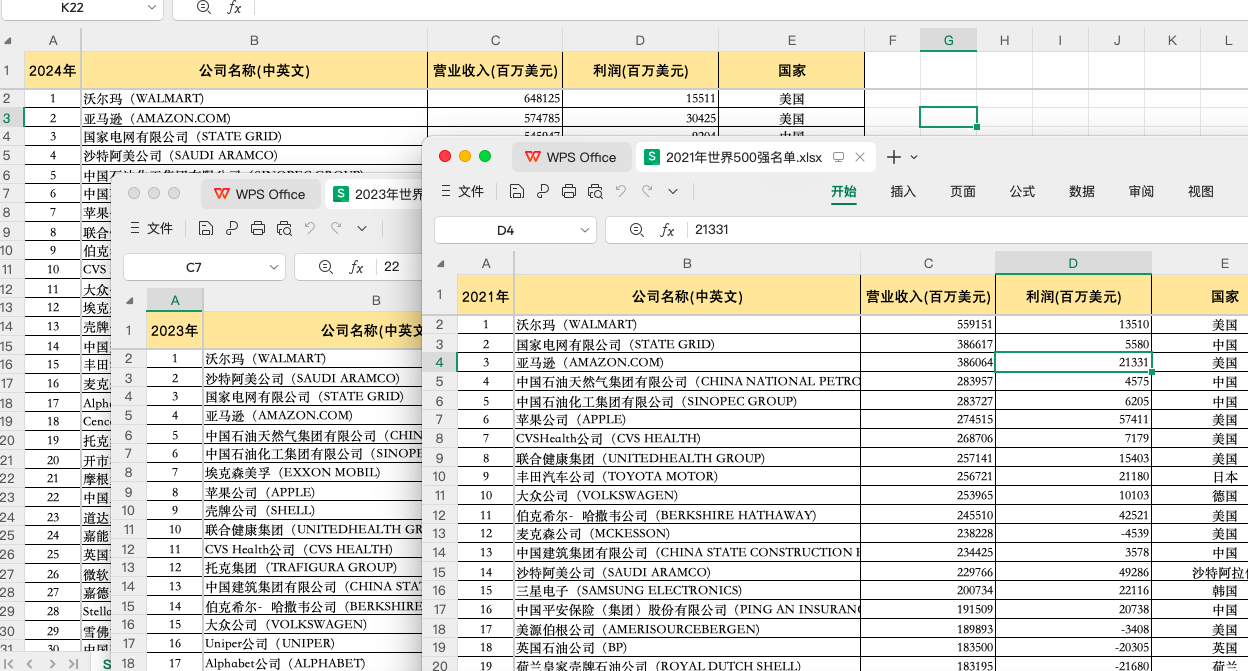
Task: Open the 公式 ribbon tab
Action: (1022, 191)
